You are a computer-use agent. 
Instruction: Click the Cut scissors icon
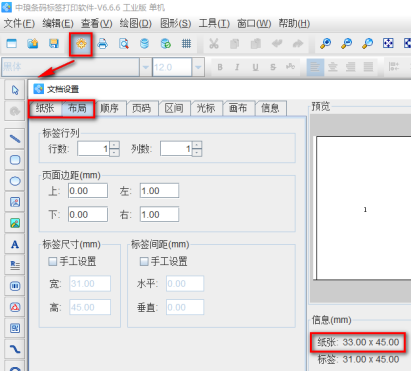click(214, 43)
